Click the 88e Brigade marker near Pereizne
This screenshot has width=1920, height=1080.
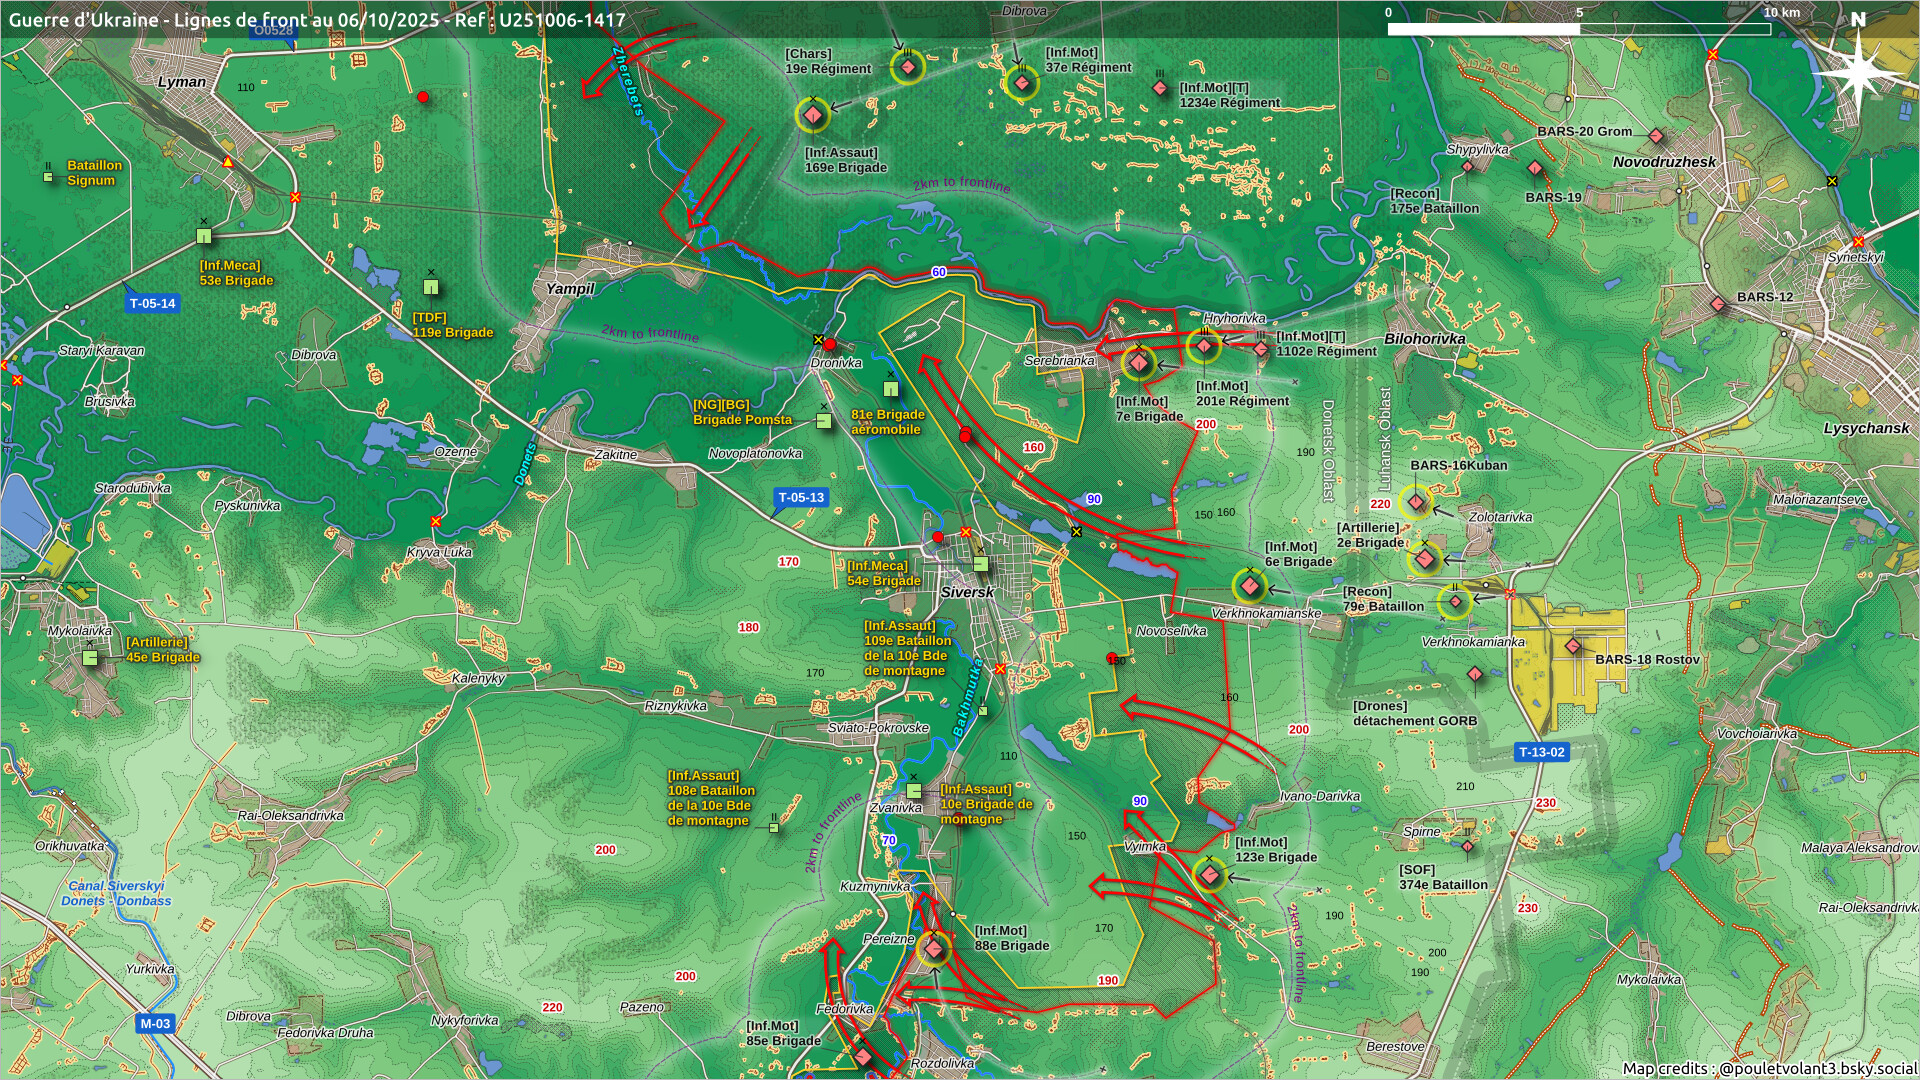pos(933,948)
